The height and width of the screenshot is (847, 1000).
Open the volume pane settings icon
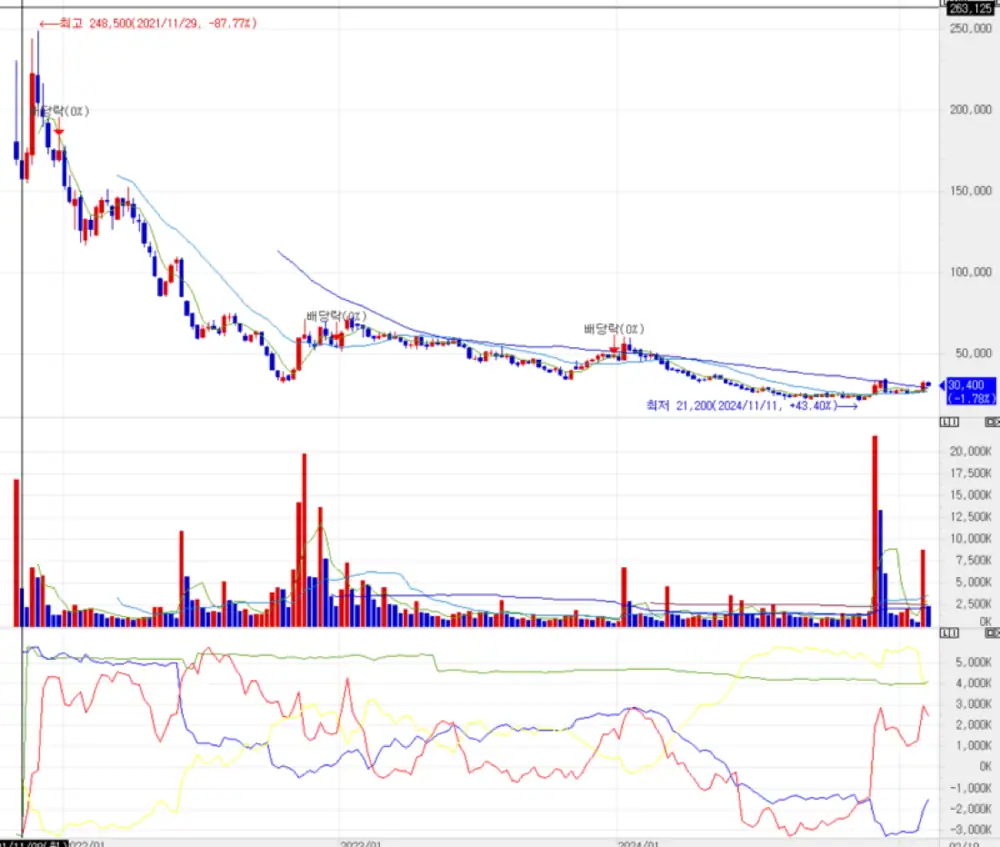click(950, 422)
